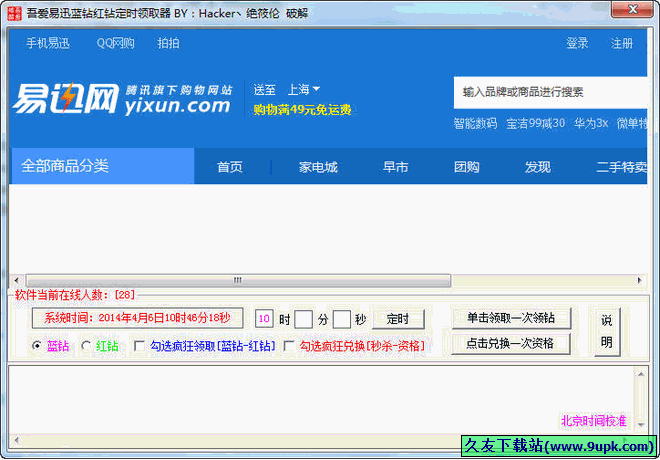Open the 家电城 tab
This screenshot has width=660, height=460.
click(318, 167)
